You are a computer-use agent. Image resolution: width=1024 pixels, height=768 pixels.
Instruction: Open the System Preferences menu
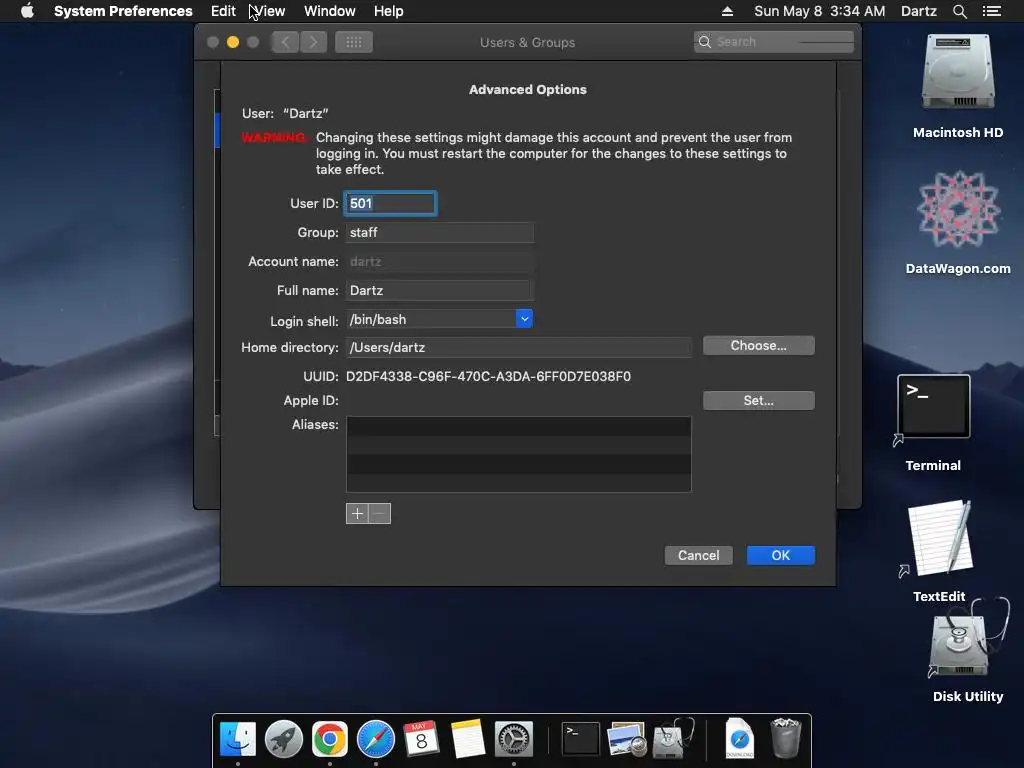coord(123,11)
